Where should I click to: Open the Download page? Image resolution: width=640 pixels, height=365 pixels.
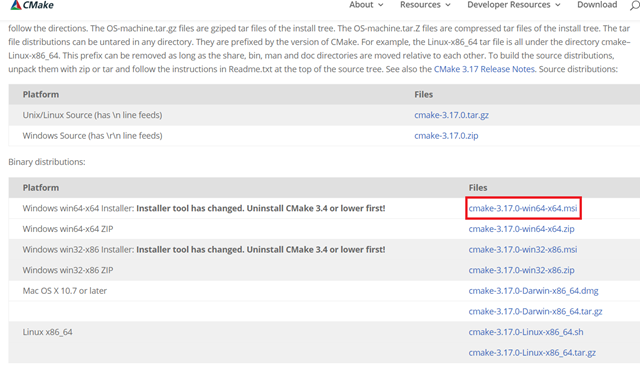point(597,5)
